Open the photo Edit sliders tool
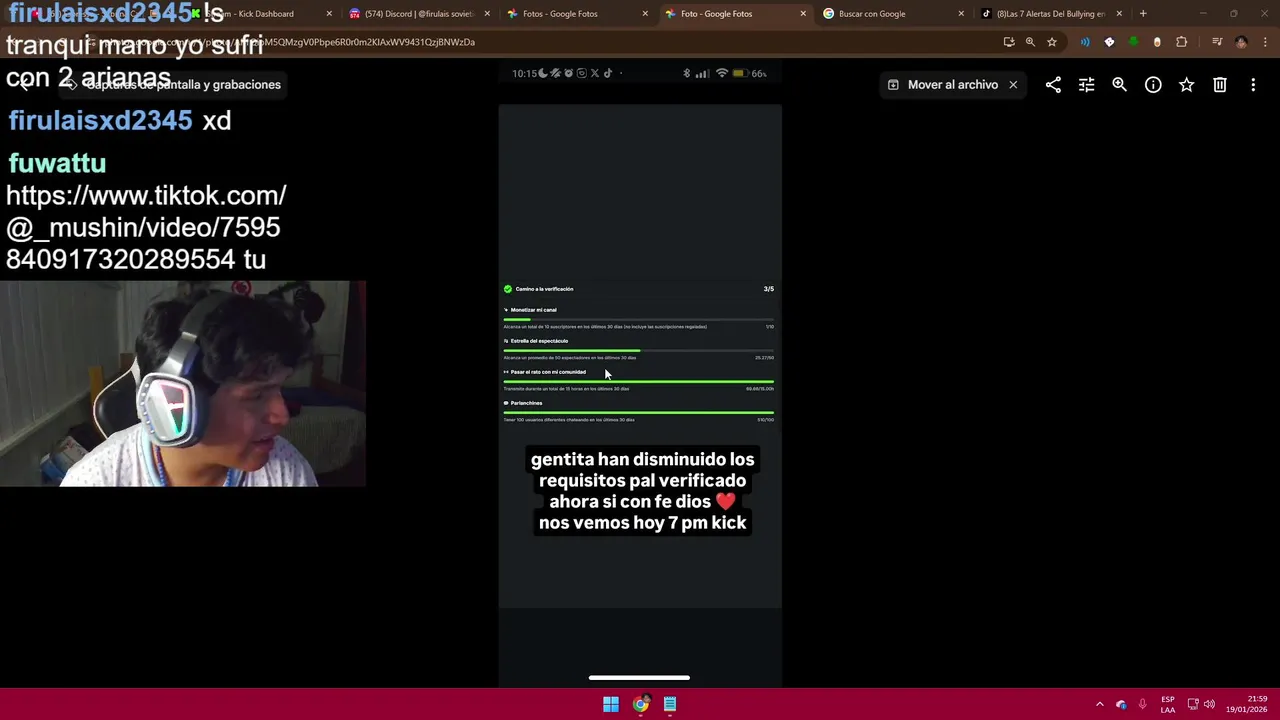1280x720 pixels. point(1086,85)
